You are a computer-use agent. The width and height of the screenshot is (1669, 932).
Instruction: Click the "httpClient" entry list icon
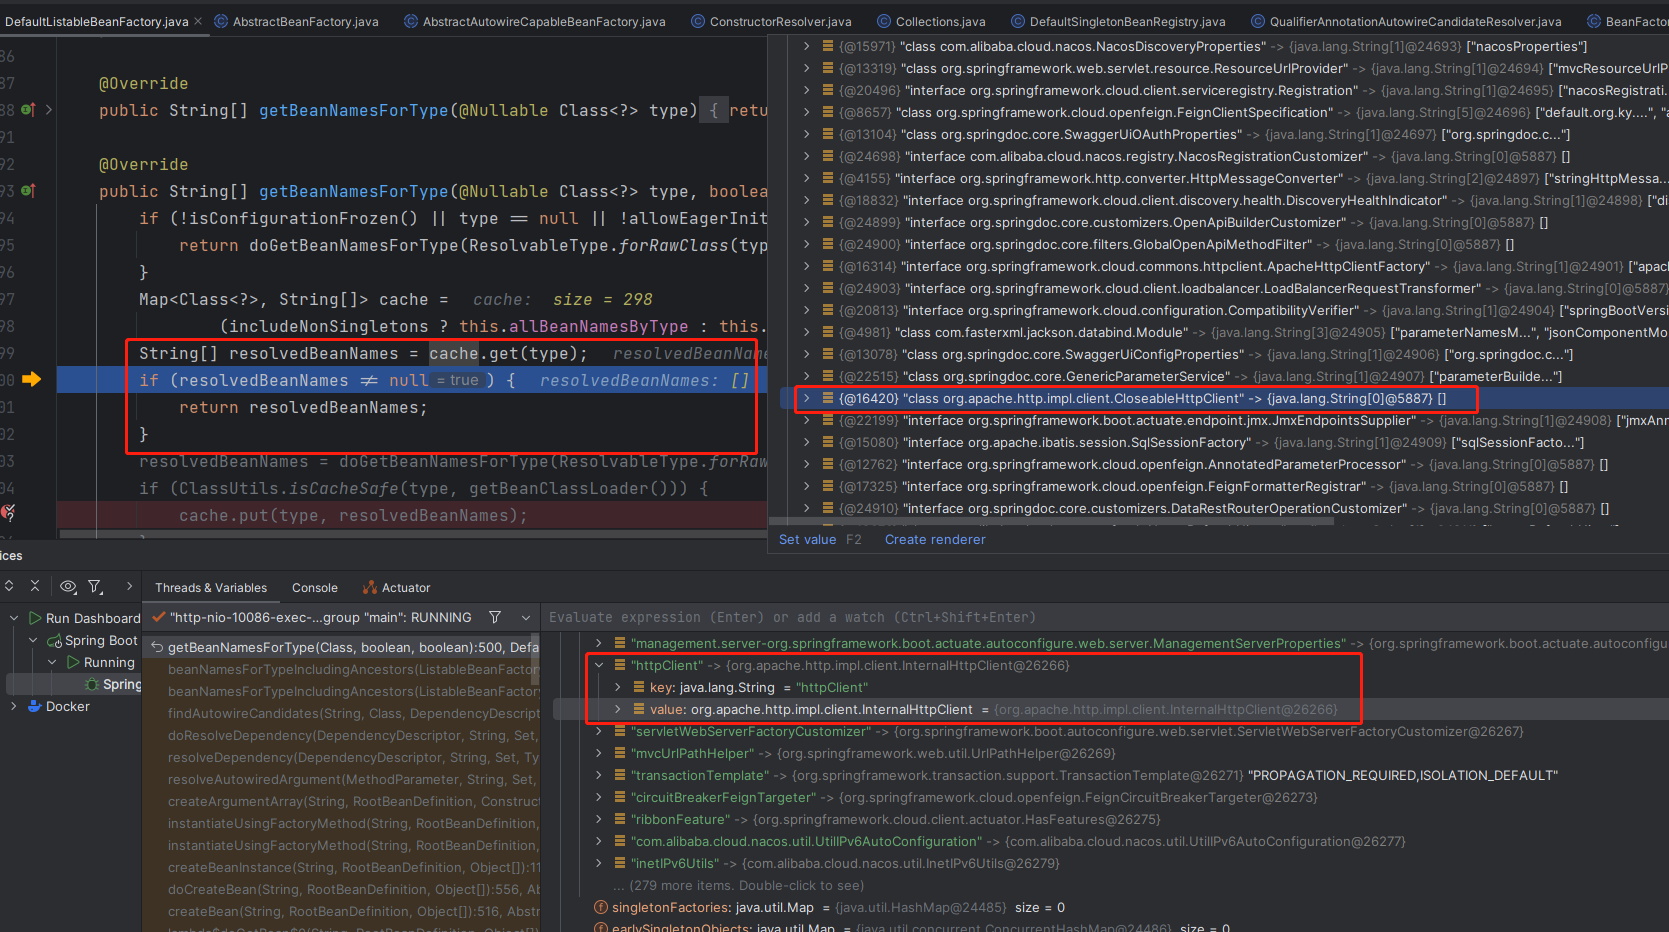pos(620,665)
